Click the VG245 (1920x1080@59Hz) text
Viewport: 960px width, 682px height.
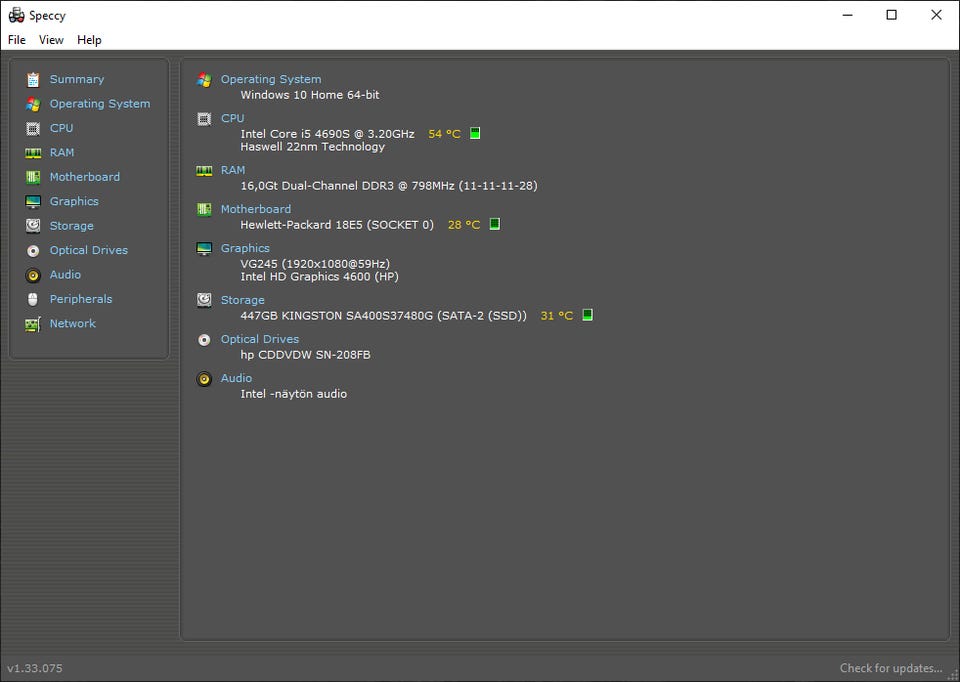click(x=315, y=264)
